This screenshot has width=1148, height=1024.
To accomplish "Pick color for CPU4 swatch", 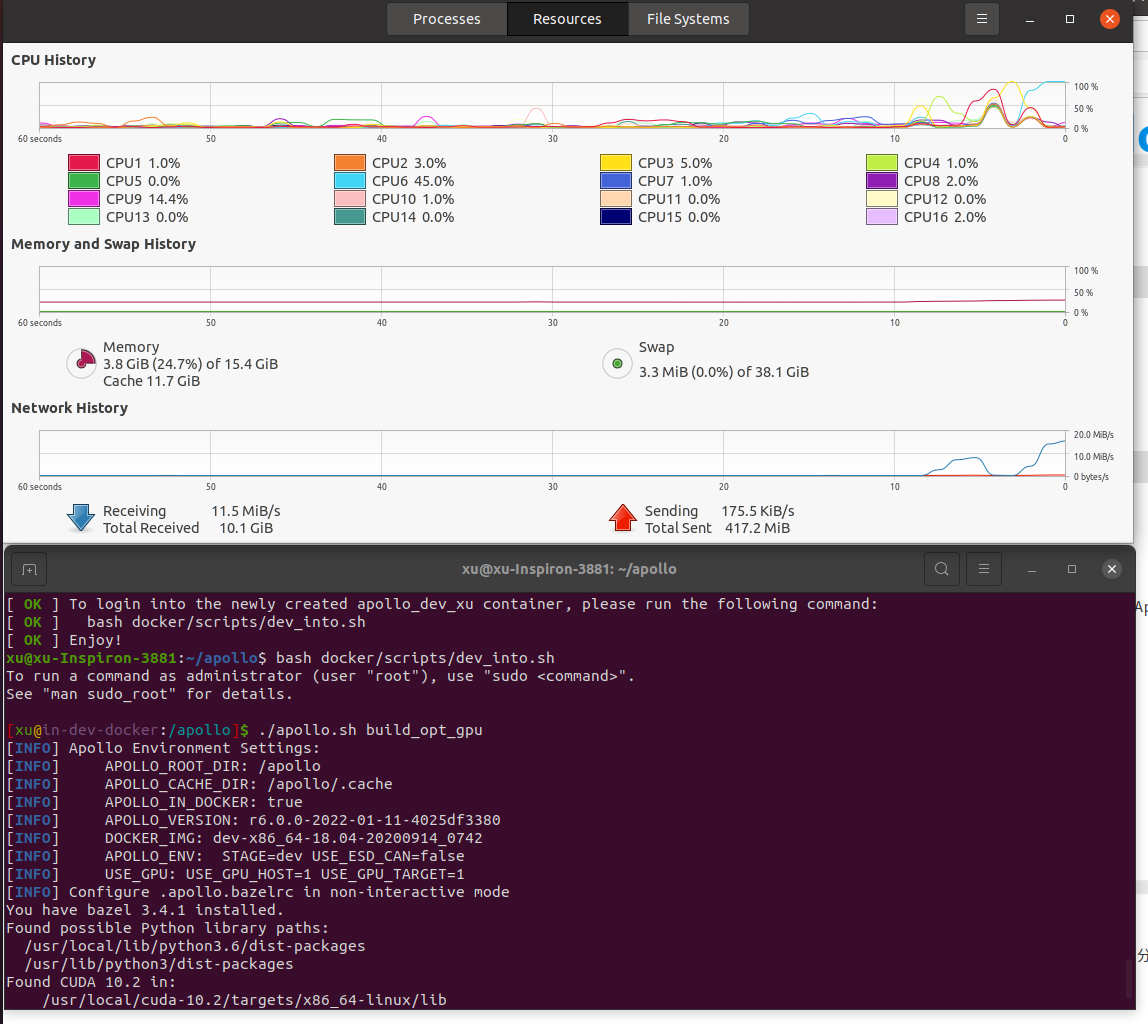I will [x=882, y=162].
